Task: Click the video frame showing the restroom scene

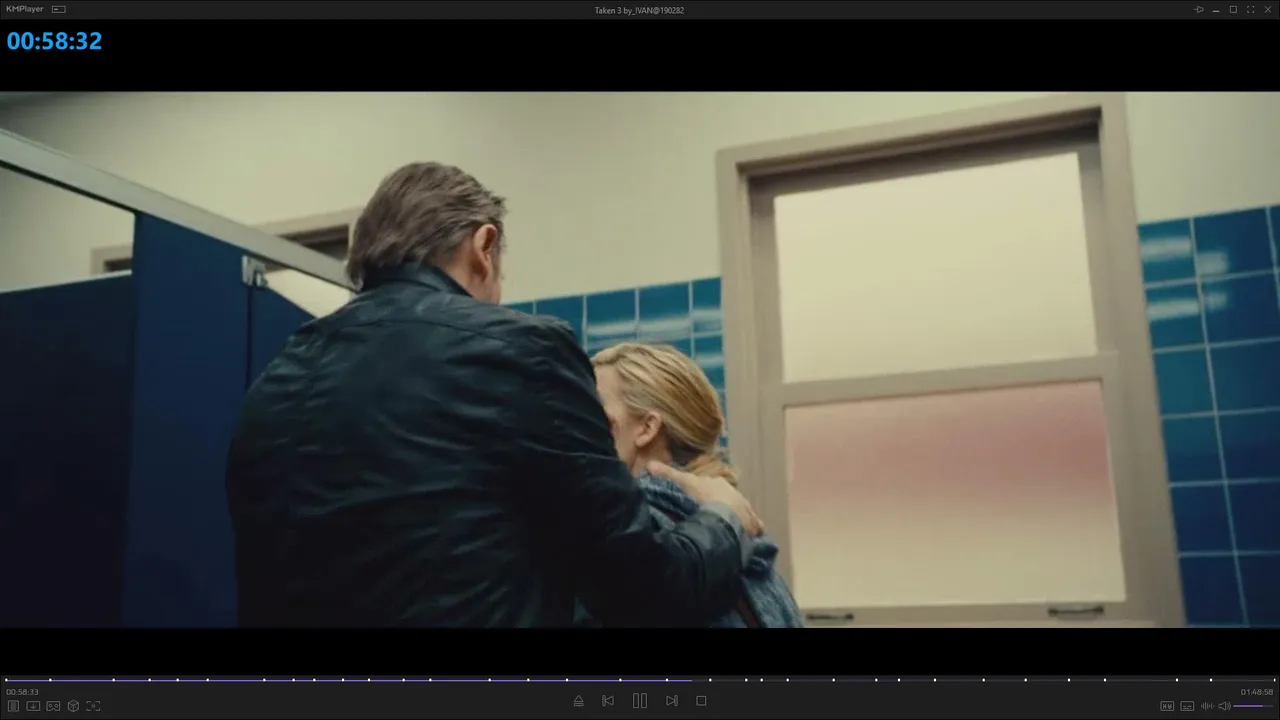Action: coord(640,360)
